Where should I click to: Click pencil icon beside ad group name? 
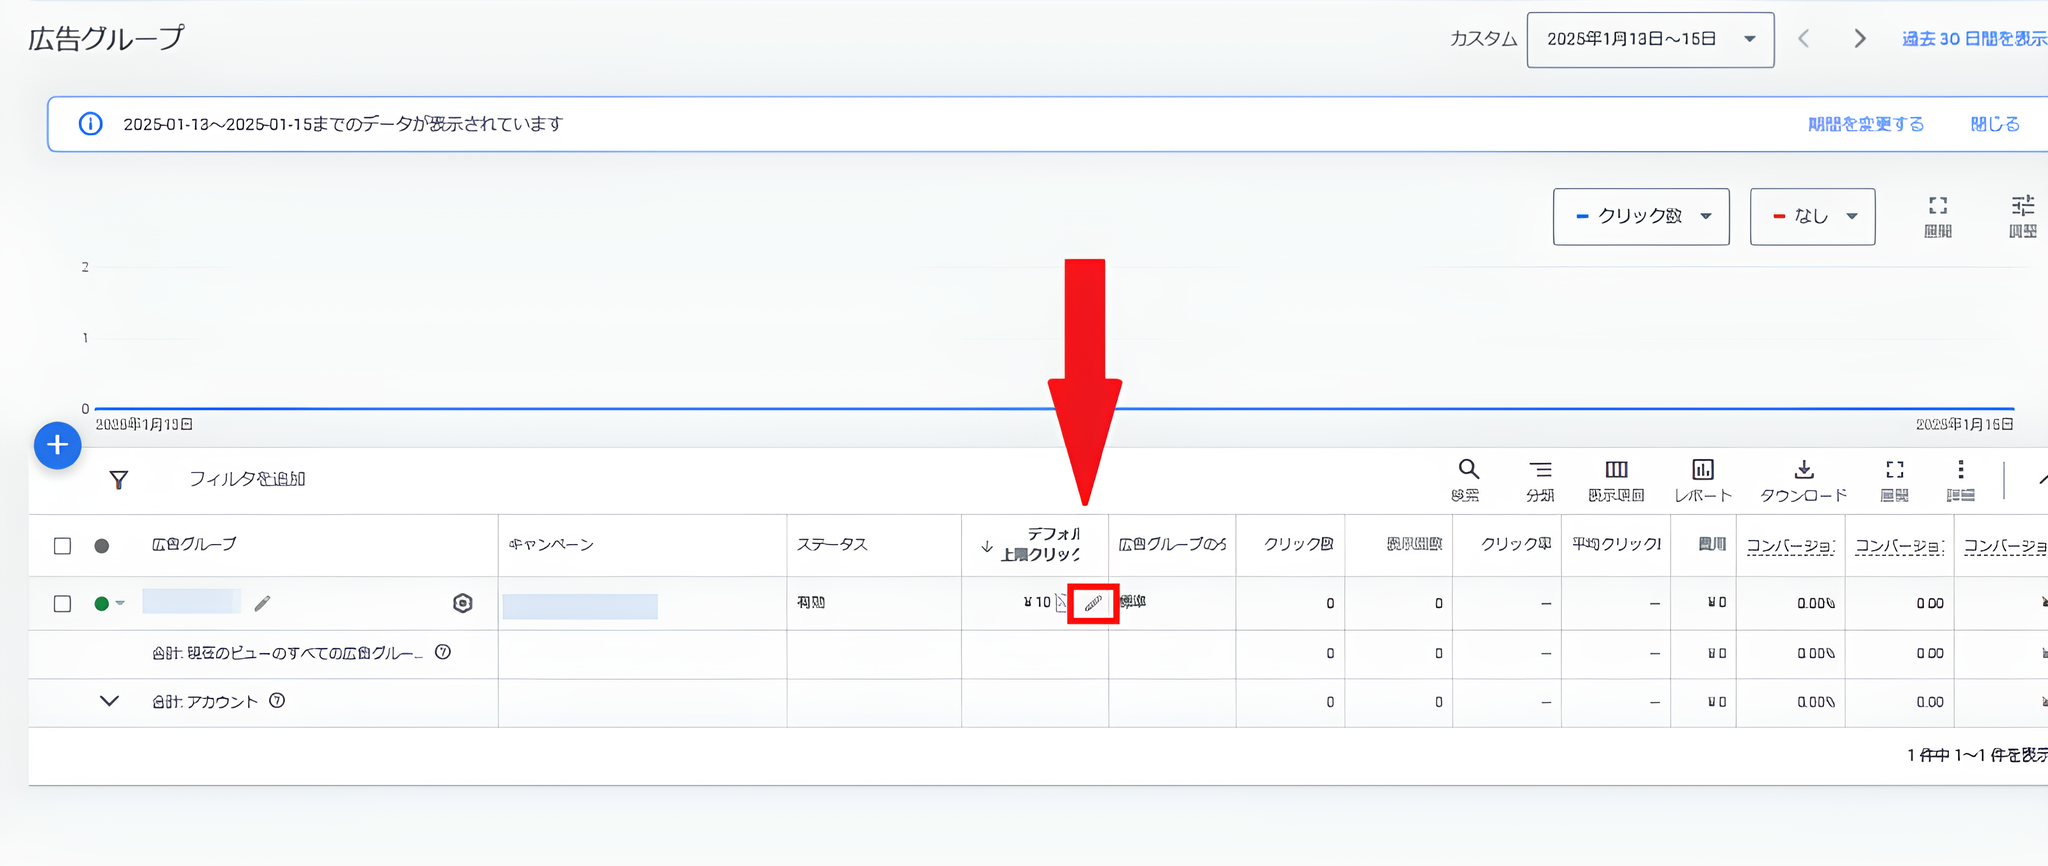[x=262, y=604]
